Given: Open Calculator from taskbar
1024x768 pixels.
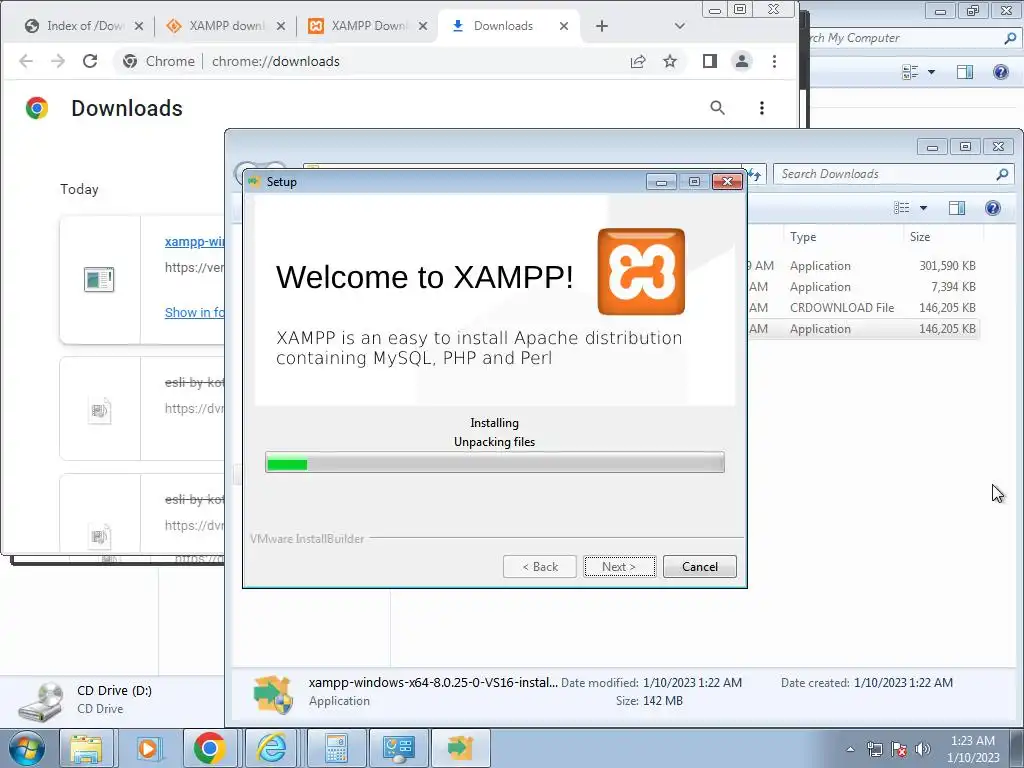Looking at the screenshot, I should pyautogui.click(x=336, y=748).
